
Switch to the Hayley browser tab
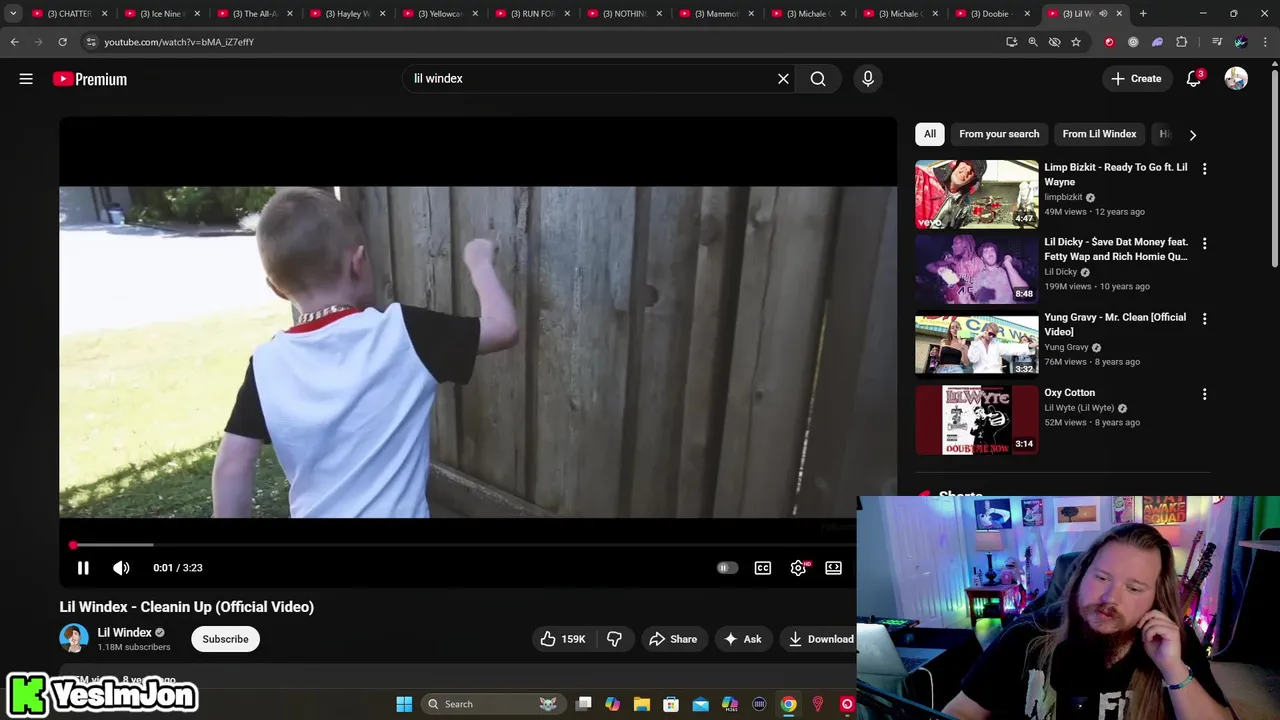pyautogui.click(x=345, y=14)
